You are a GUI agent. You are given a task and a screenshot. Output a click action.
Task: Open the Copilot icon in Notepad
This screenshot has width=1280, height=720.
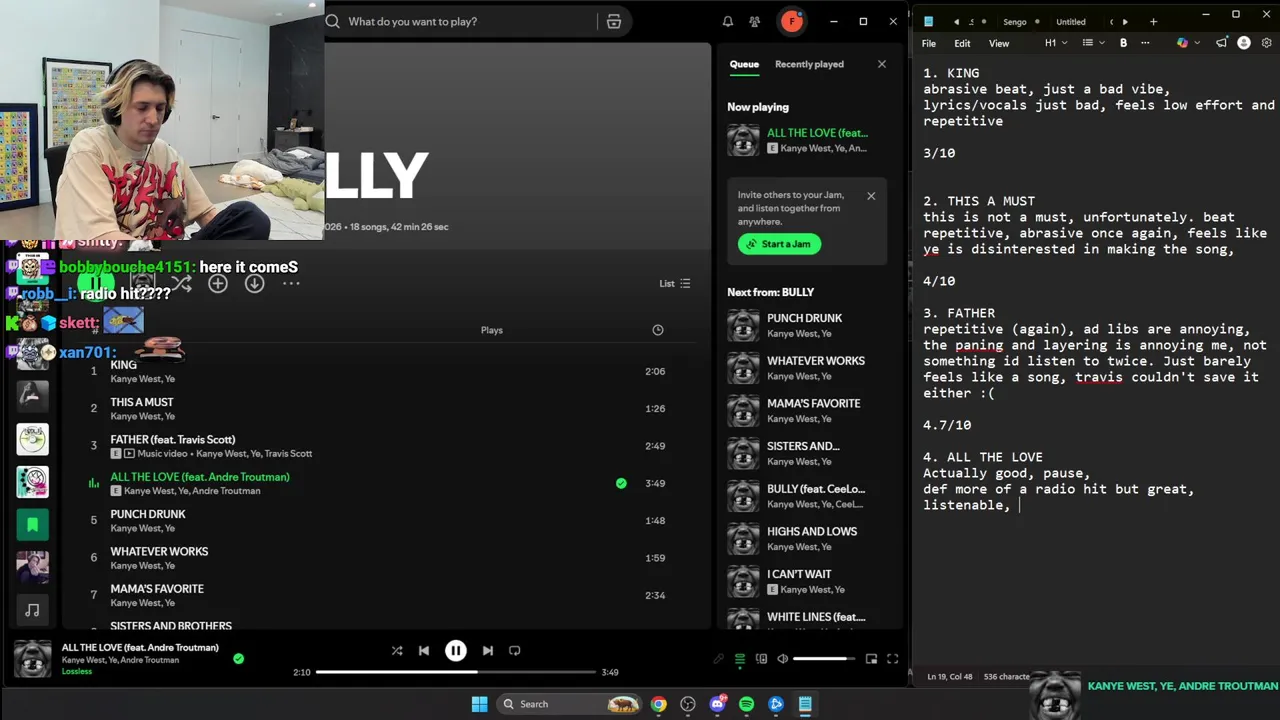coord(1182,43)
